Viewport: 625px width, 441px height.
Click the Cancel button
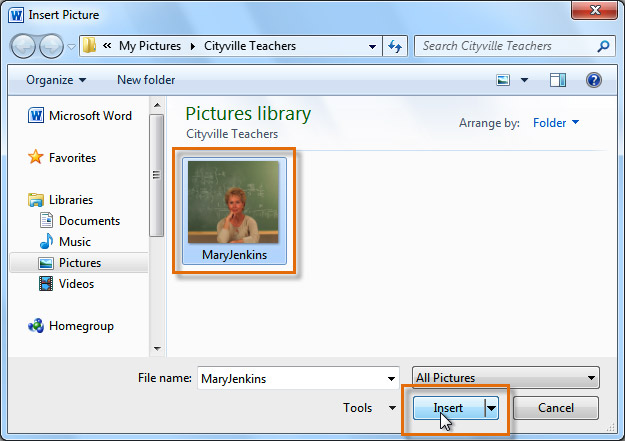(x=556, y=408)
